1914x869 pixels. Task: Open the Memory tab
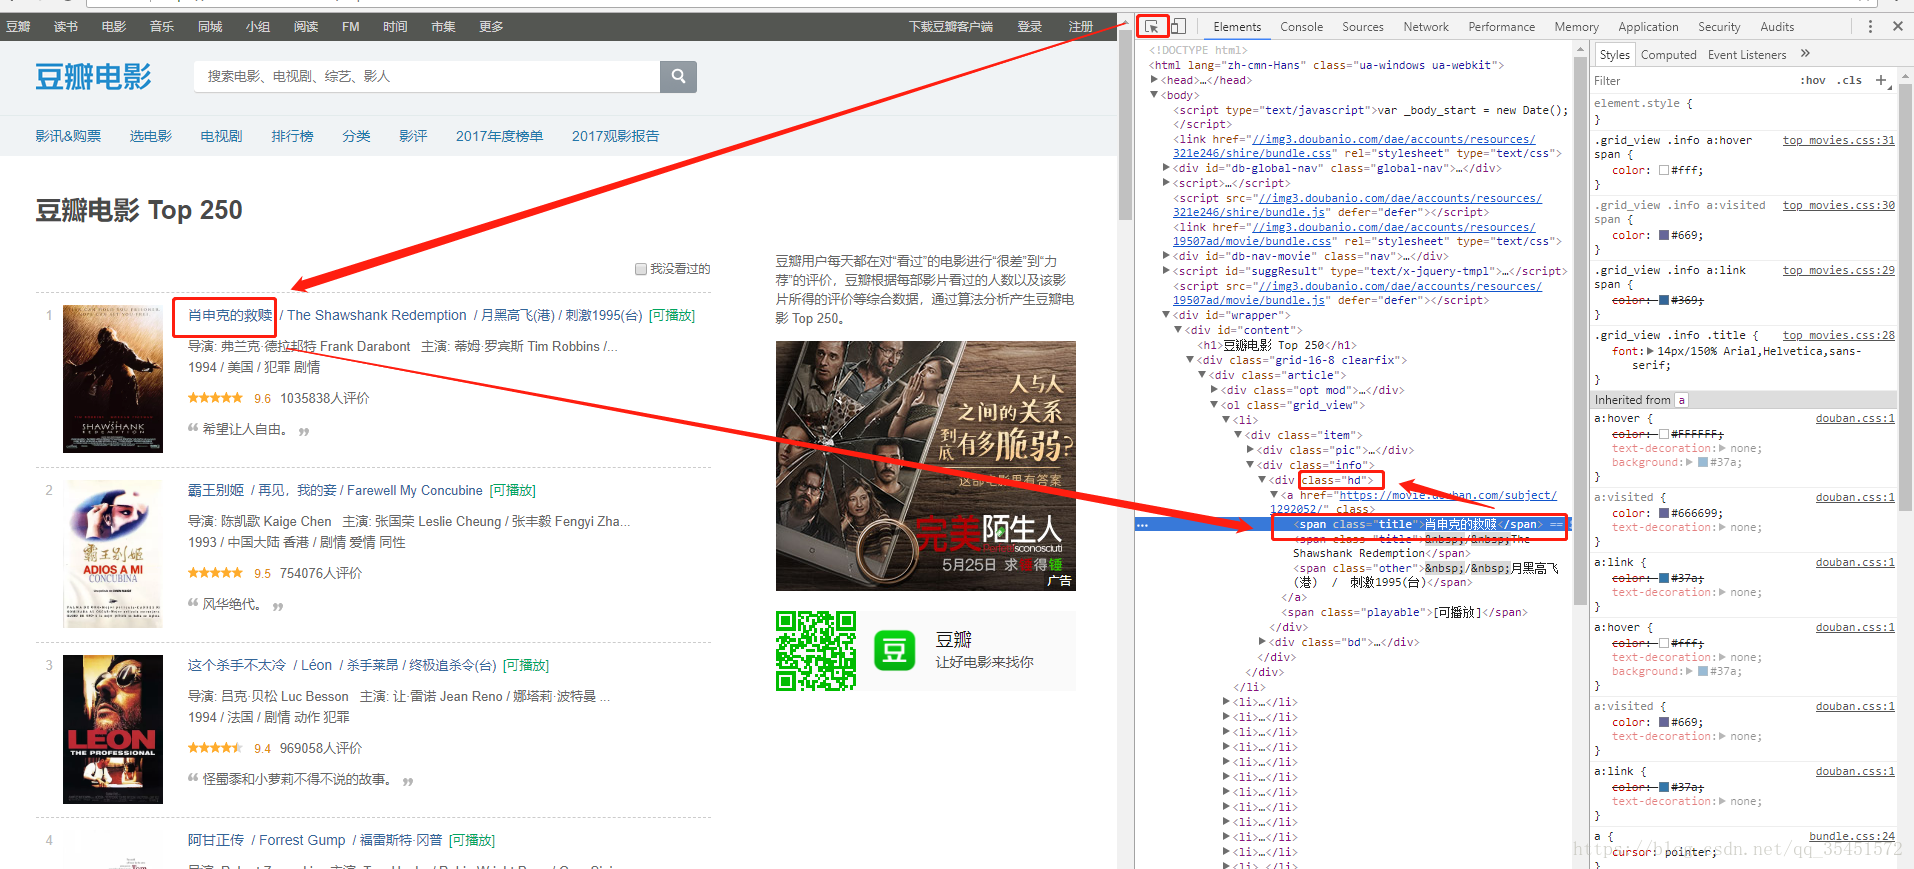click(1576, 27)
